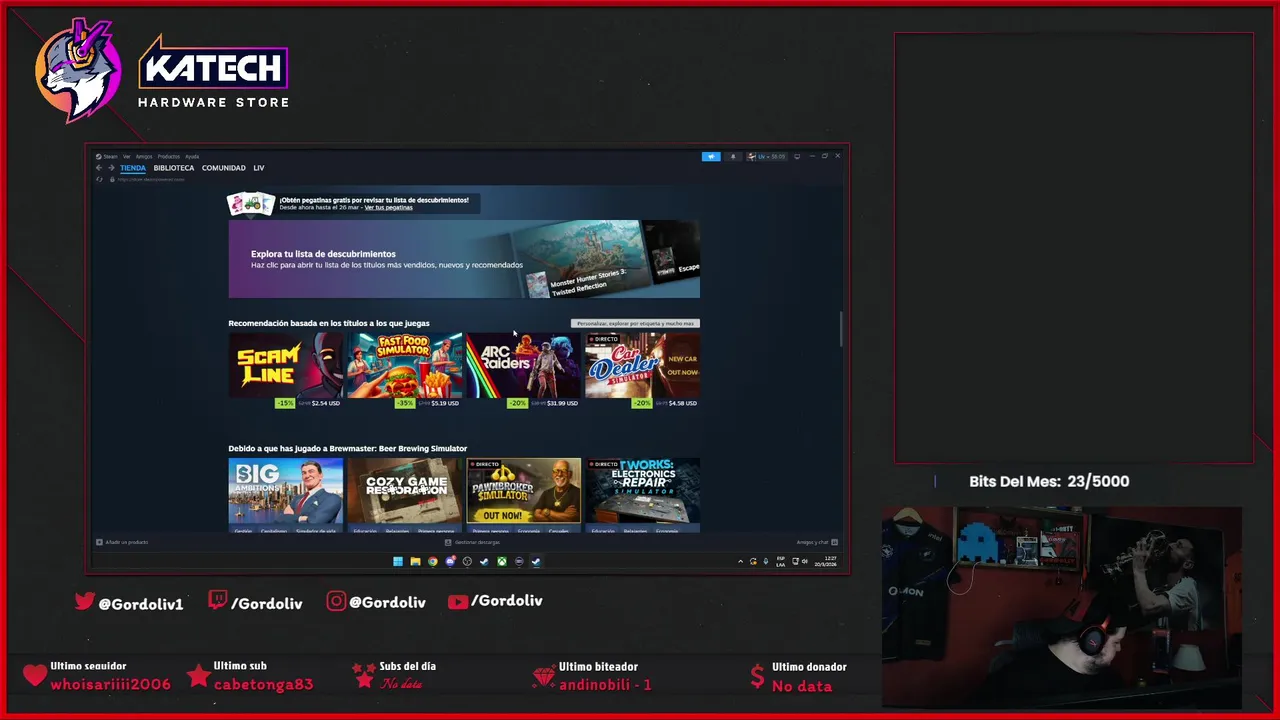Click the active Steam taskbar icon
The image size is (1280, 720).
pos(536,561)
